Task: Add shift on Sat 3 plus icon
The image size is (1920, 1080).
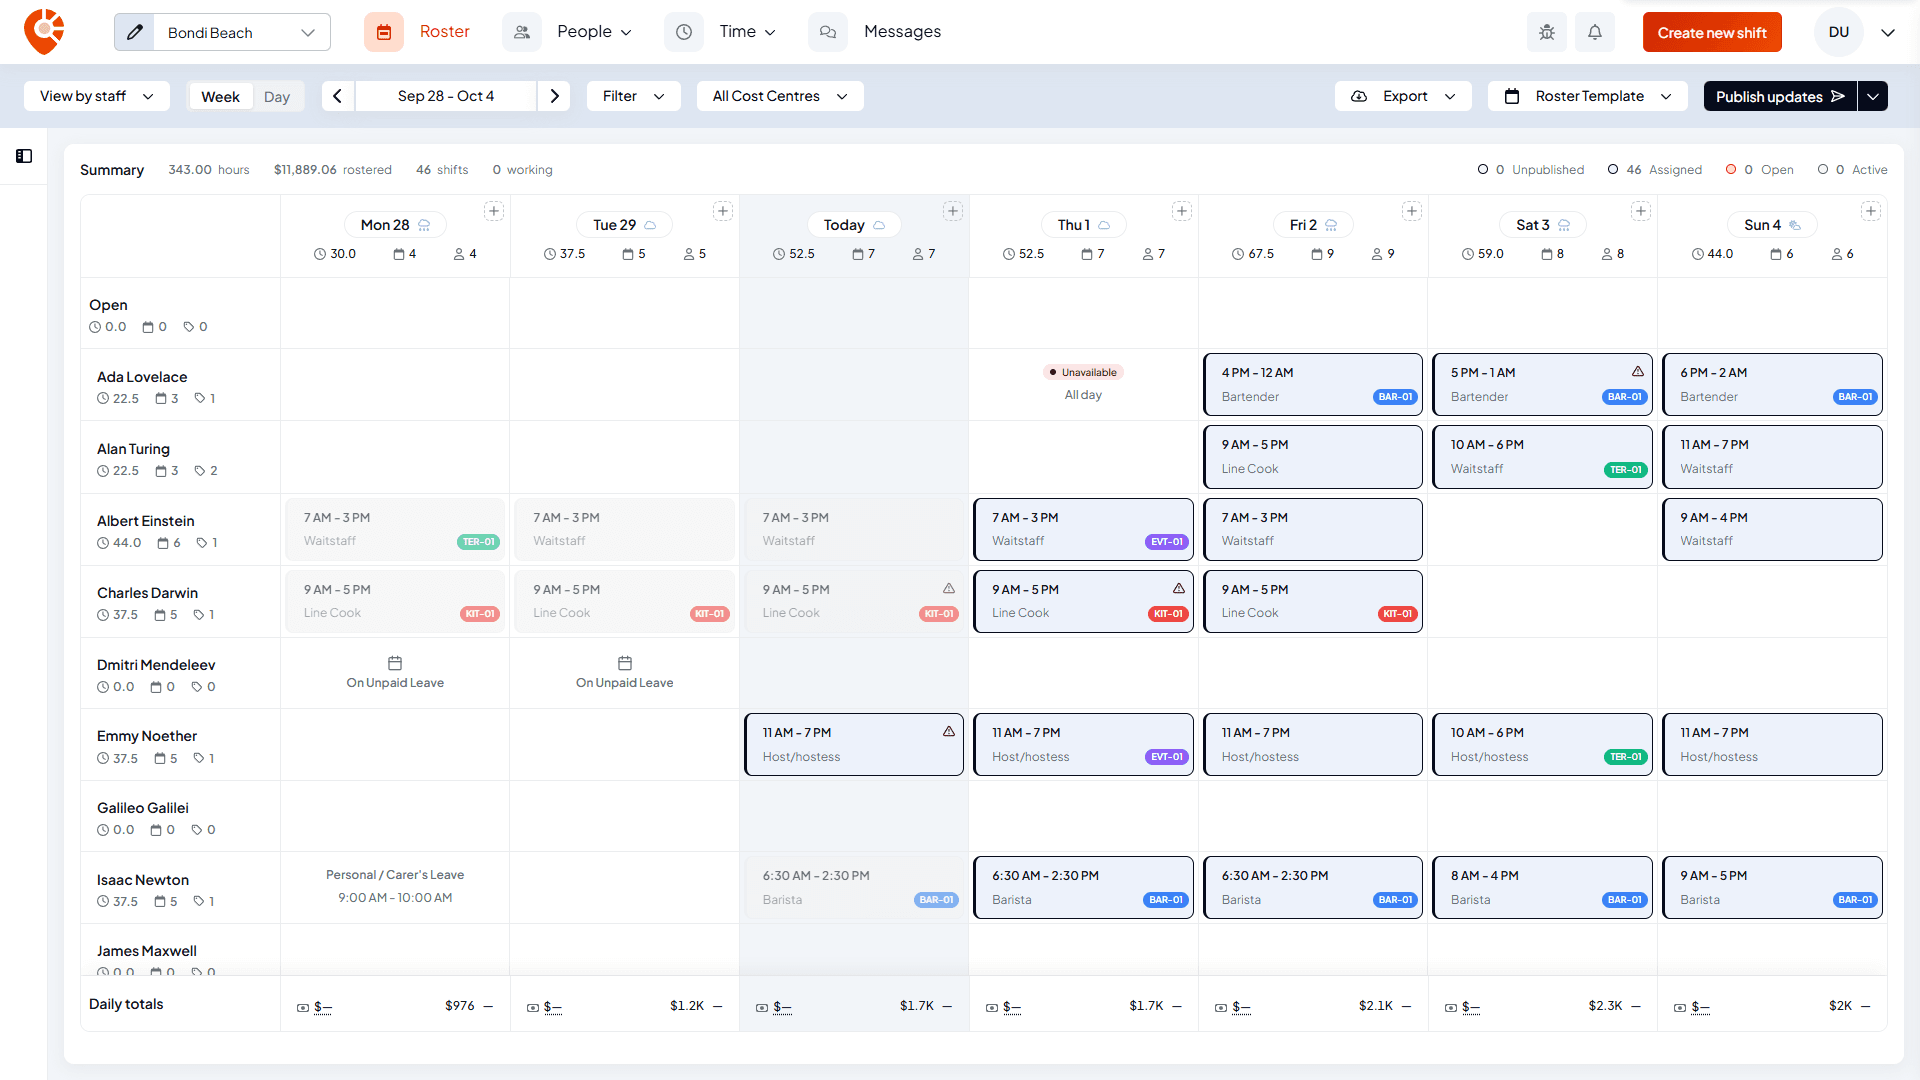Action: tap(1641, 211)
